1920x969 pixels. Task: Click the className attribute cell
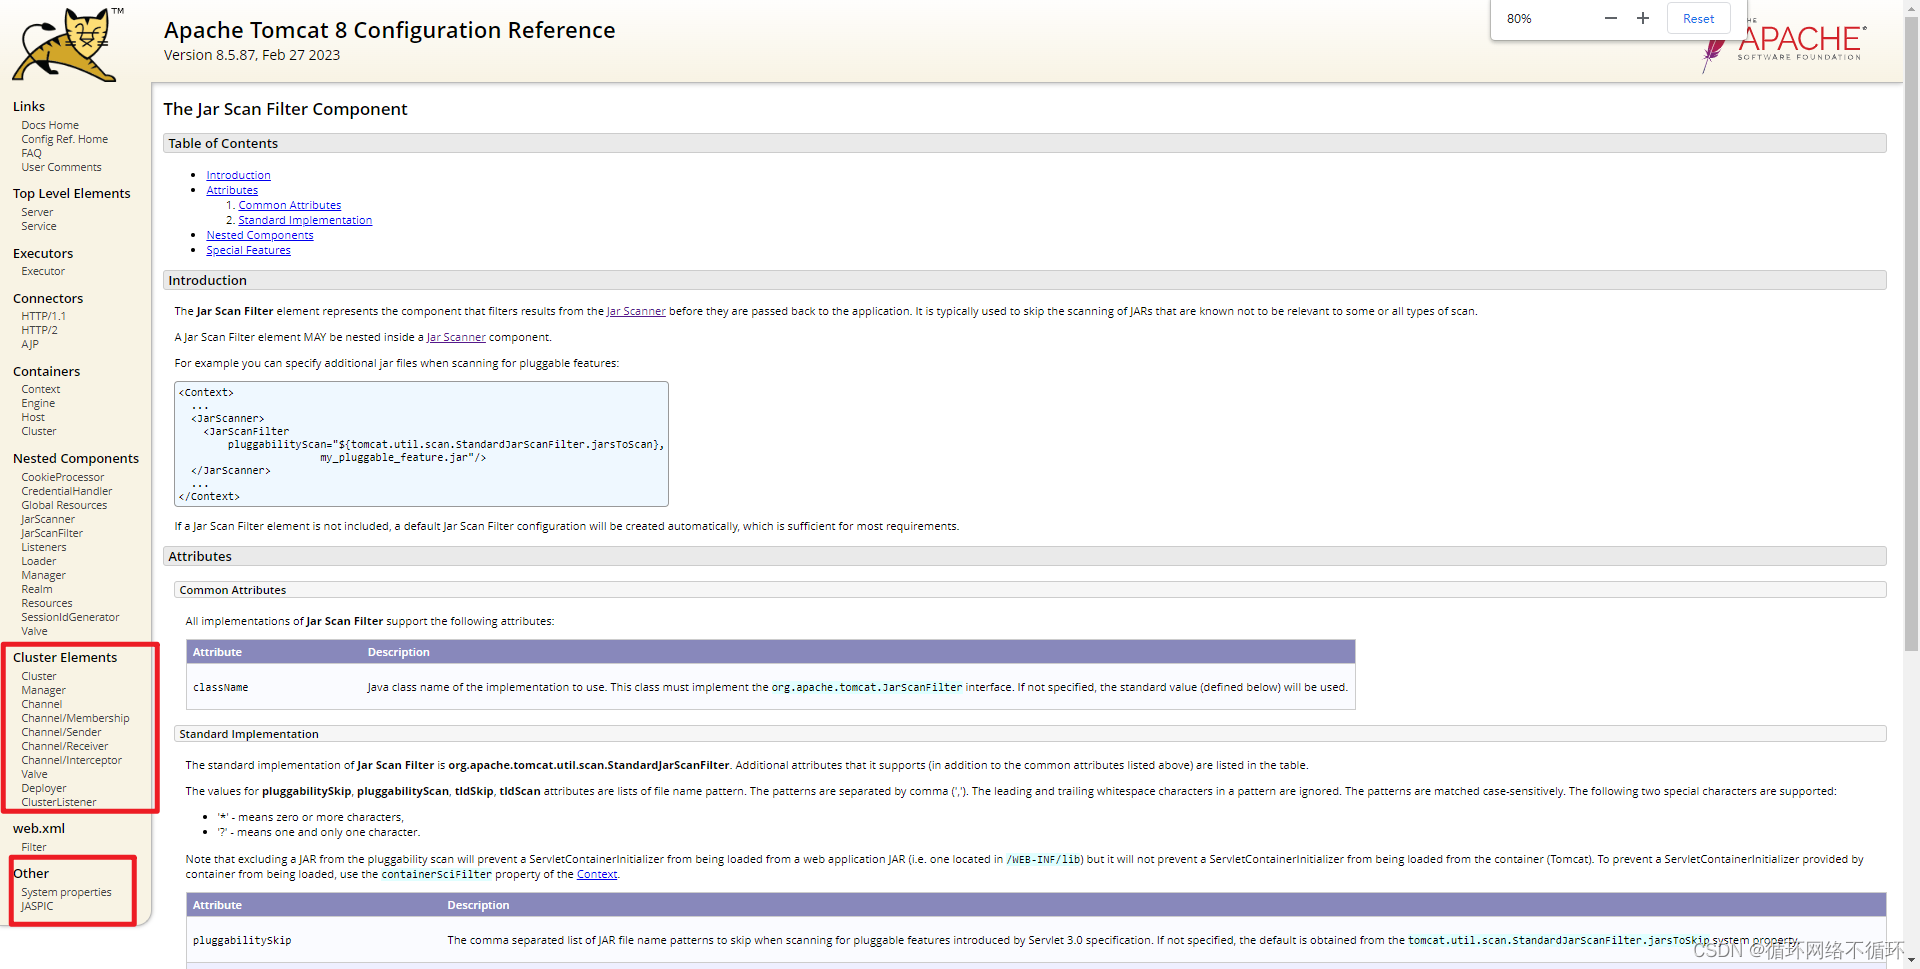click(x=220, y=687)
